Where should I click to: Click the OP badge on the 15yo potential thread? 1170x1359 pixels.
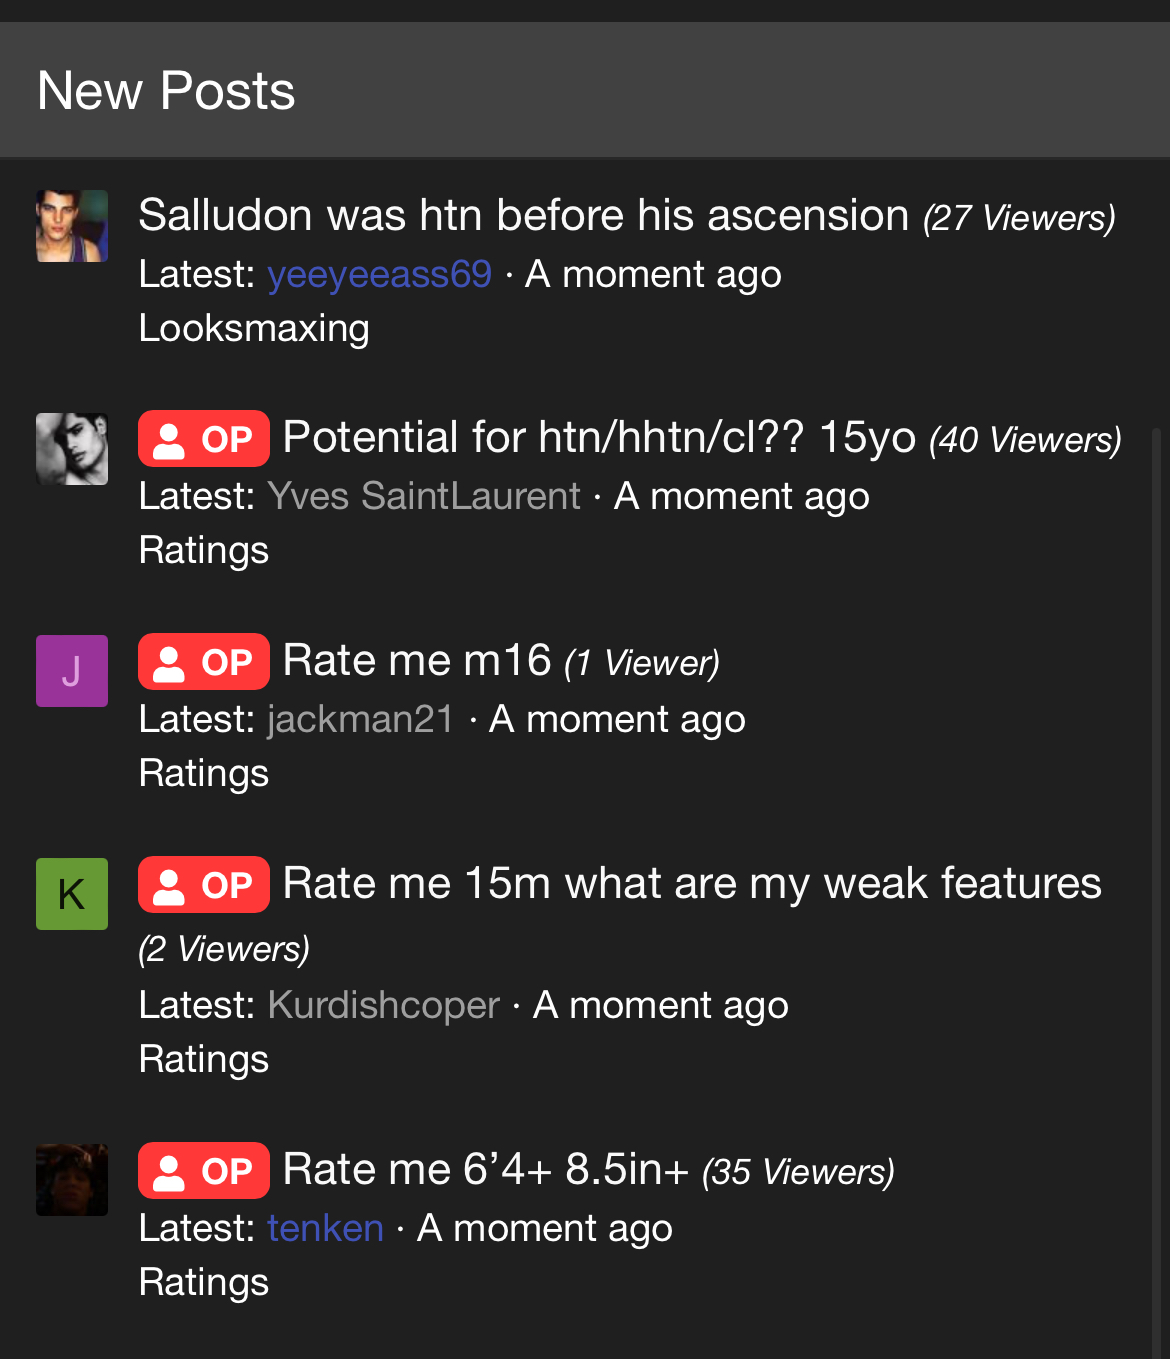coord(204,439)
